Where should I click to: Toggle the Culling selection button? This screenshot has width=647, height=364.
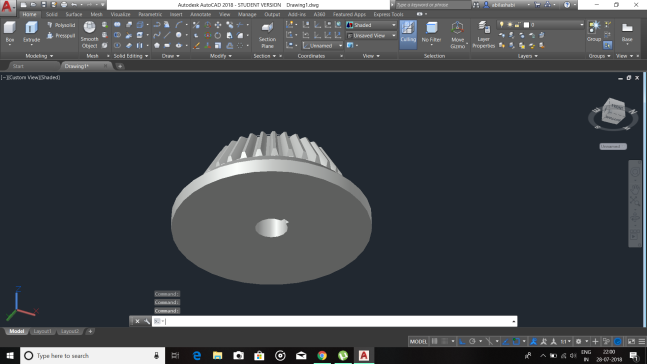click(x=408, y=33)
